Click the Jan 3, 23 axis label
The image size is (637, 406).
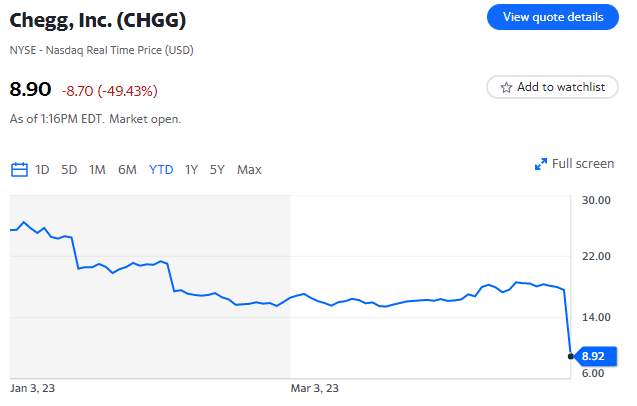[x=32, y=389]
